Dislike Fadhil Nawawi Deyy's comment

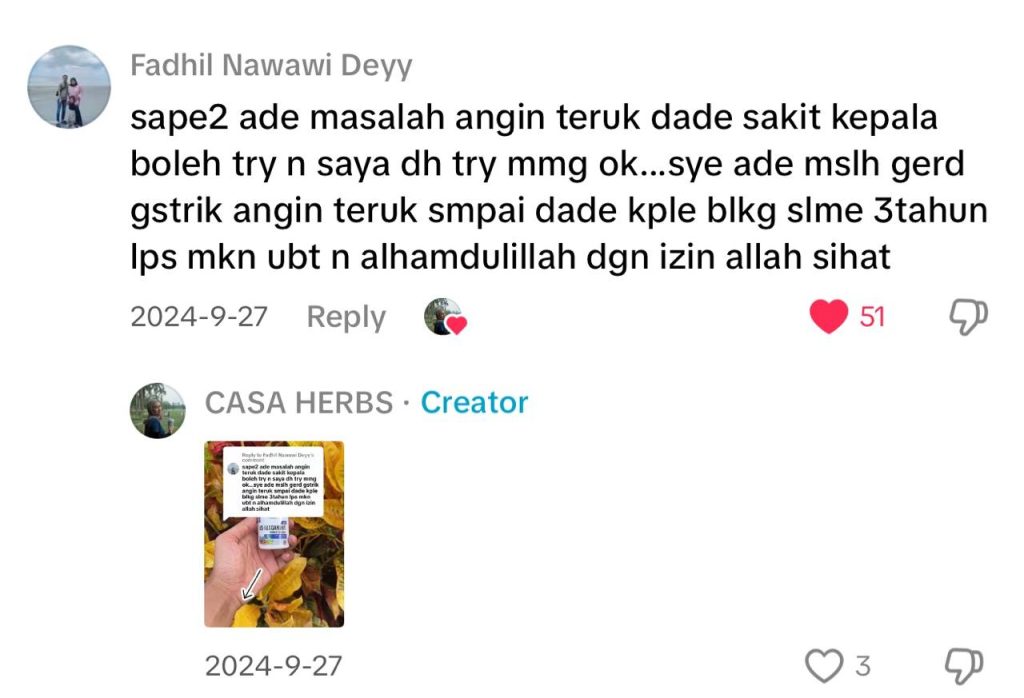click(x=968, y=317)
